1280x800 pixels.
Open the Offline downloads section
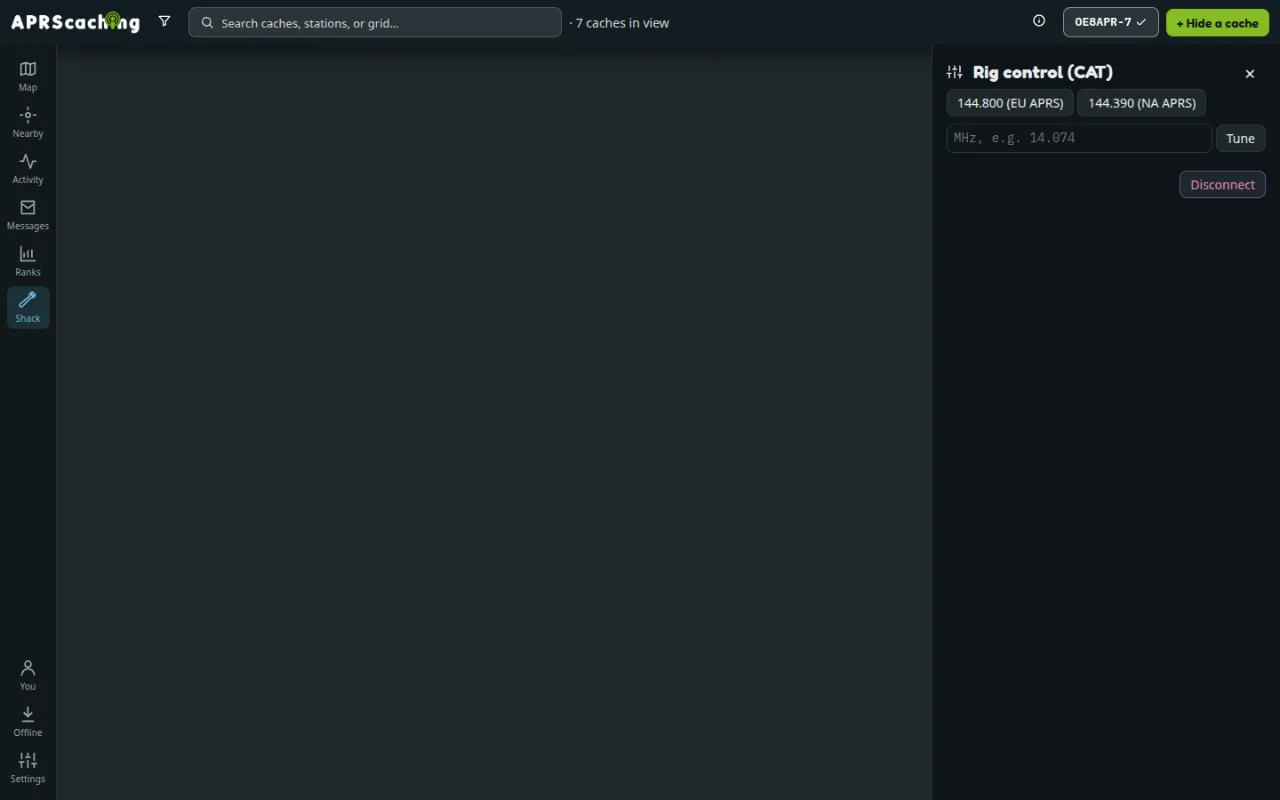(28, 721)
